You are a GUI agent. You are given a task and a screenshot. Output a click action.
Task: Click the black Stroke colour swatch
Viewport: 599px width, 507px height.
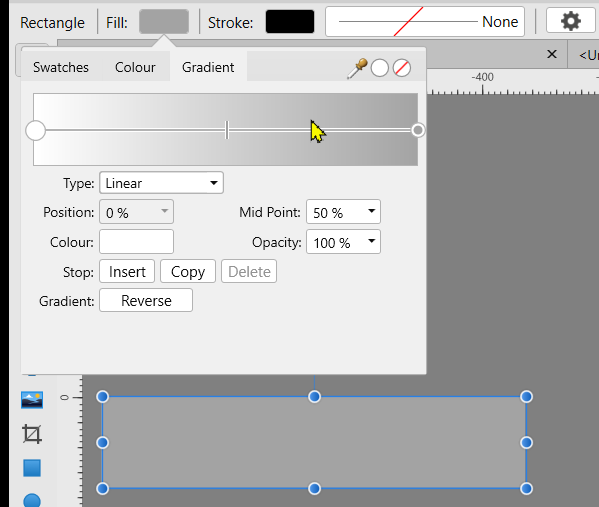(290, 21)
